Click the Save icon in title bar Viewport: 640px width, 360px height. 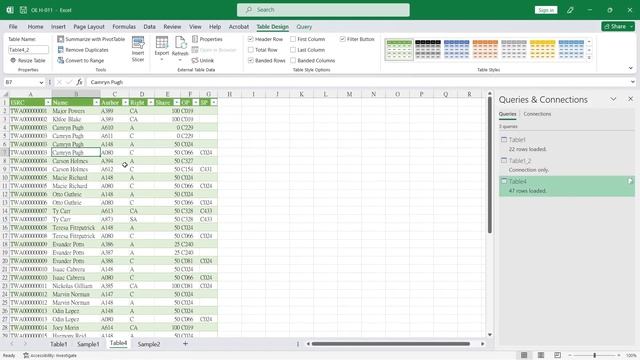tap(23, 10)
